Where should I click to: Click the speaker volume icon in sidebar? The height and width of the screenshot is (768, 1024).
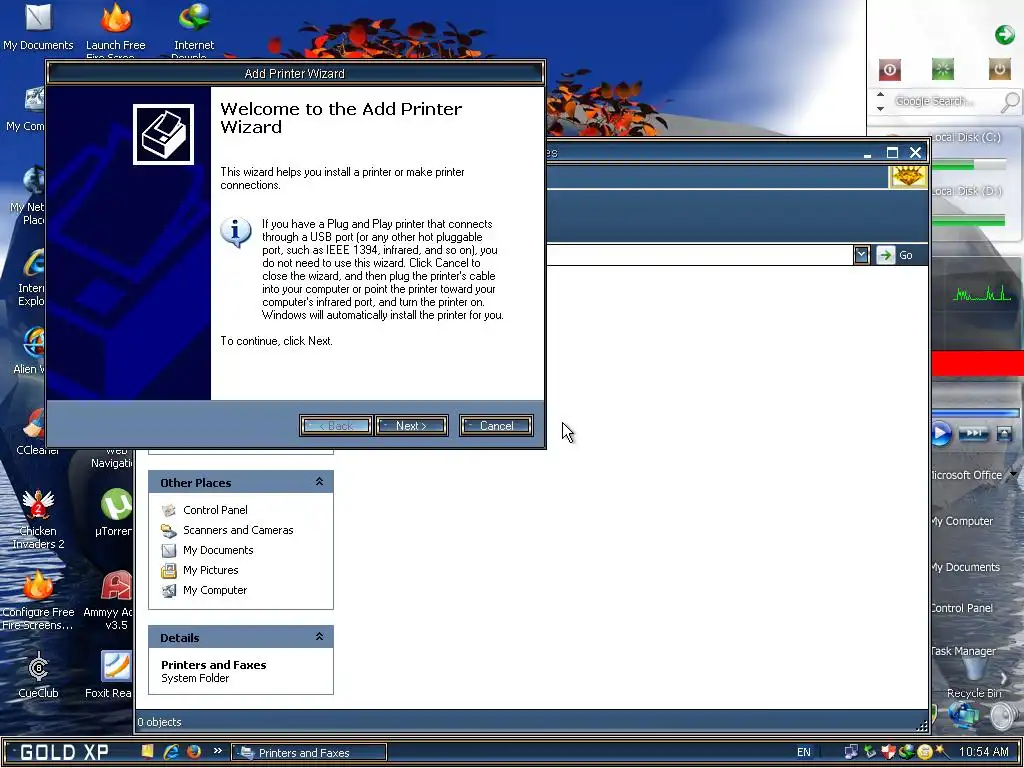click(1005, 716)
